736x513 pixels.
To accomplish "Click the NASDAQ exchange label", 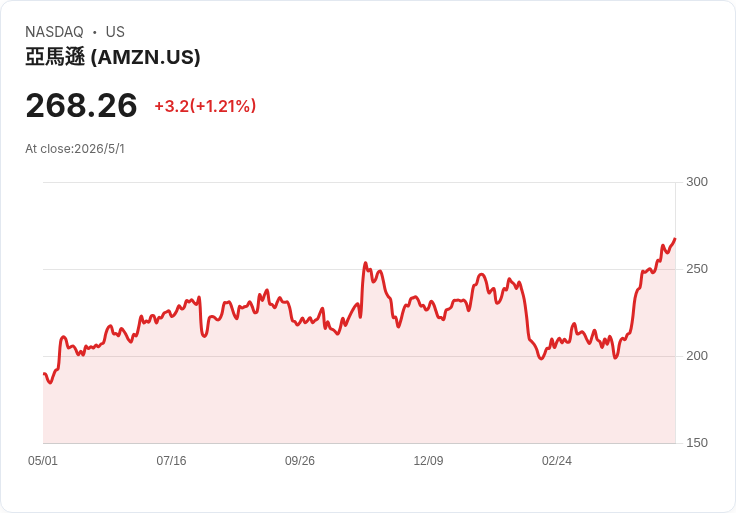I will tap(54, 32).
